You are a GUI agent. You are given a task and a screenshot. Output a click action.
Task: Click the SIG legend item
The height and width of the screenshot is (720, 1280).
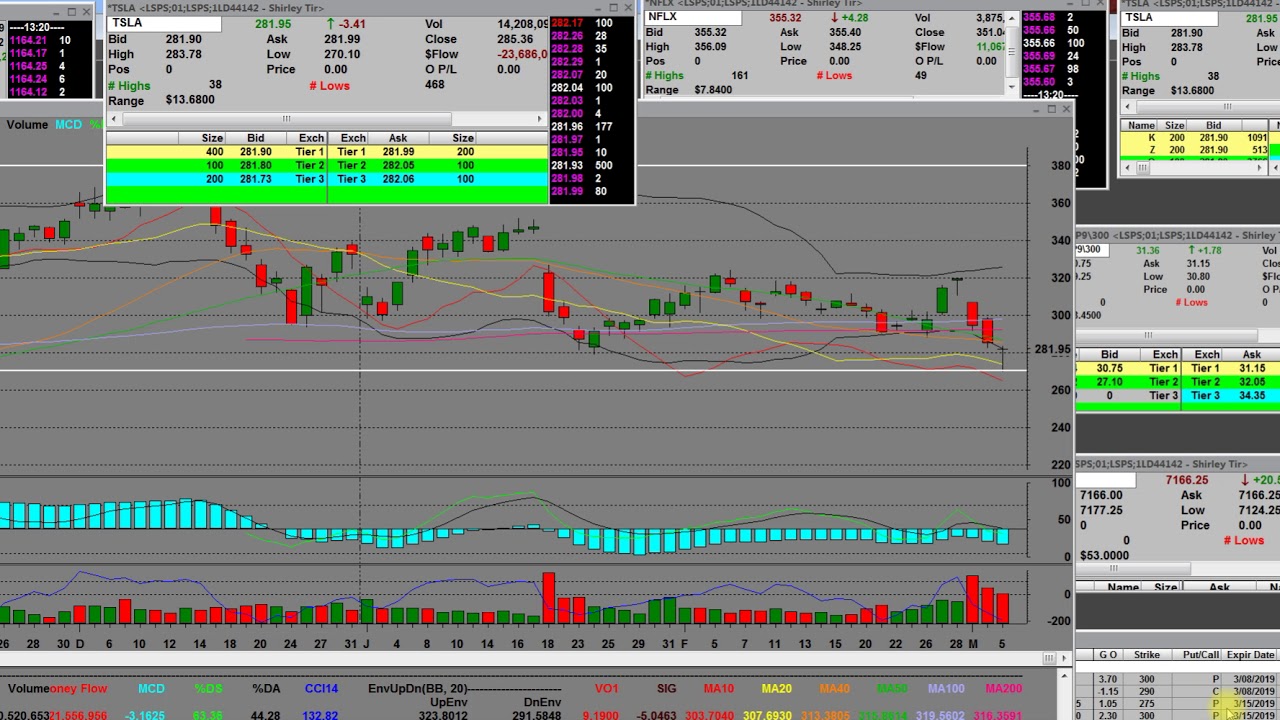[x=666, y=688]
